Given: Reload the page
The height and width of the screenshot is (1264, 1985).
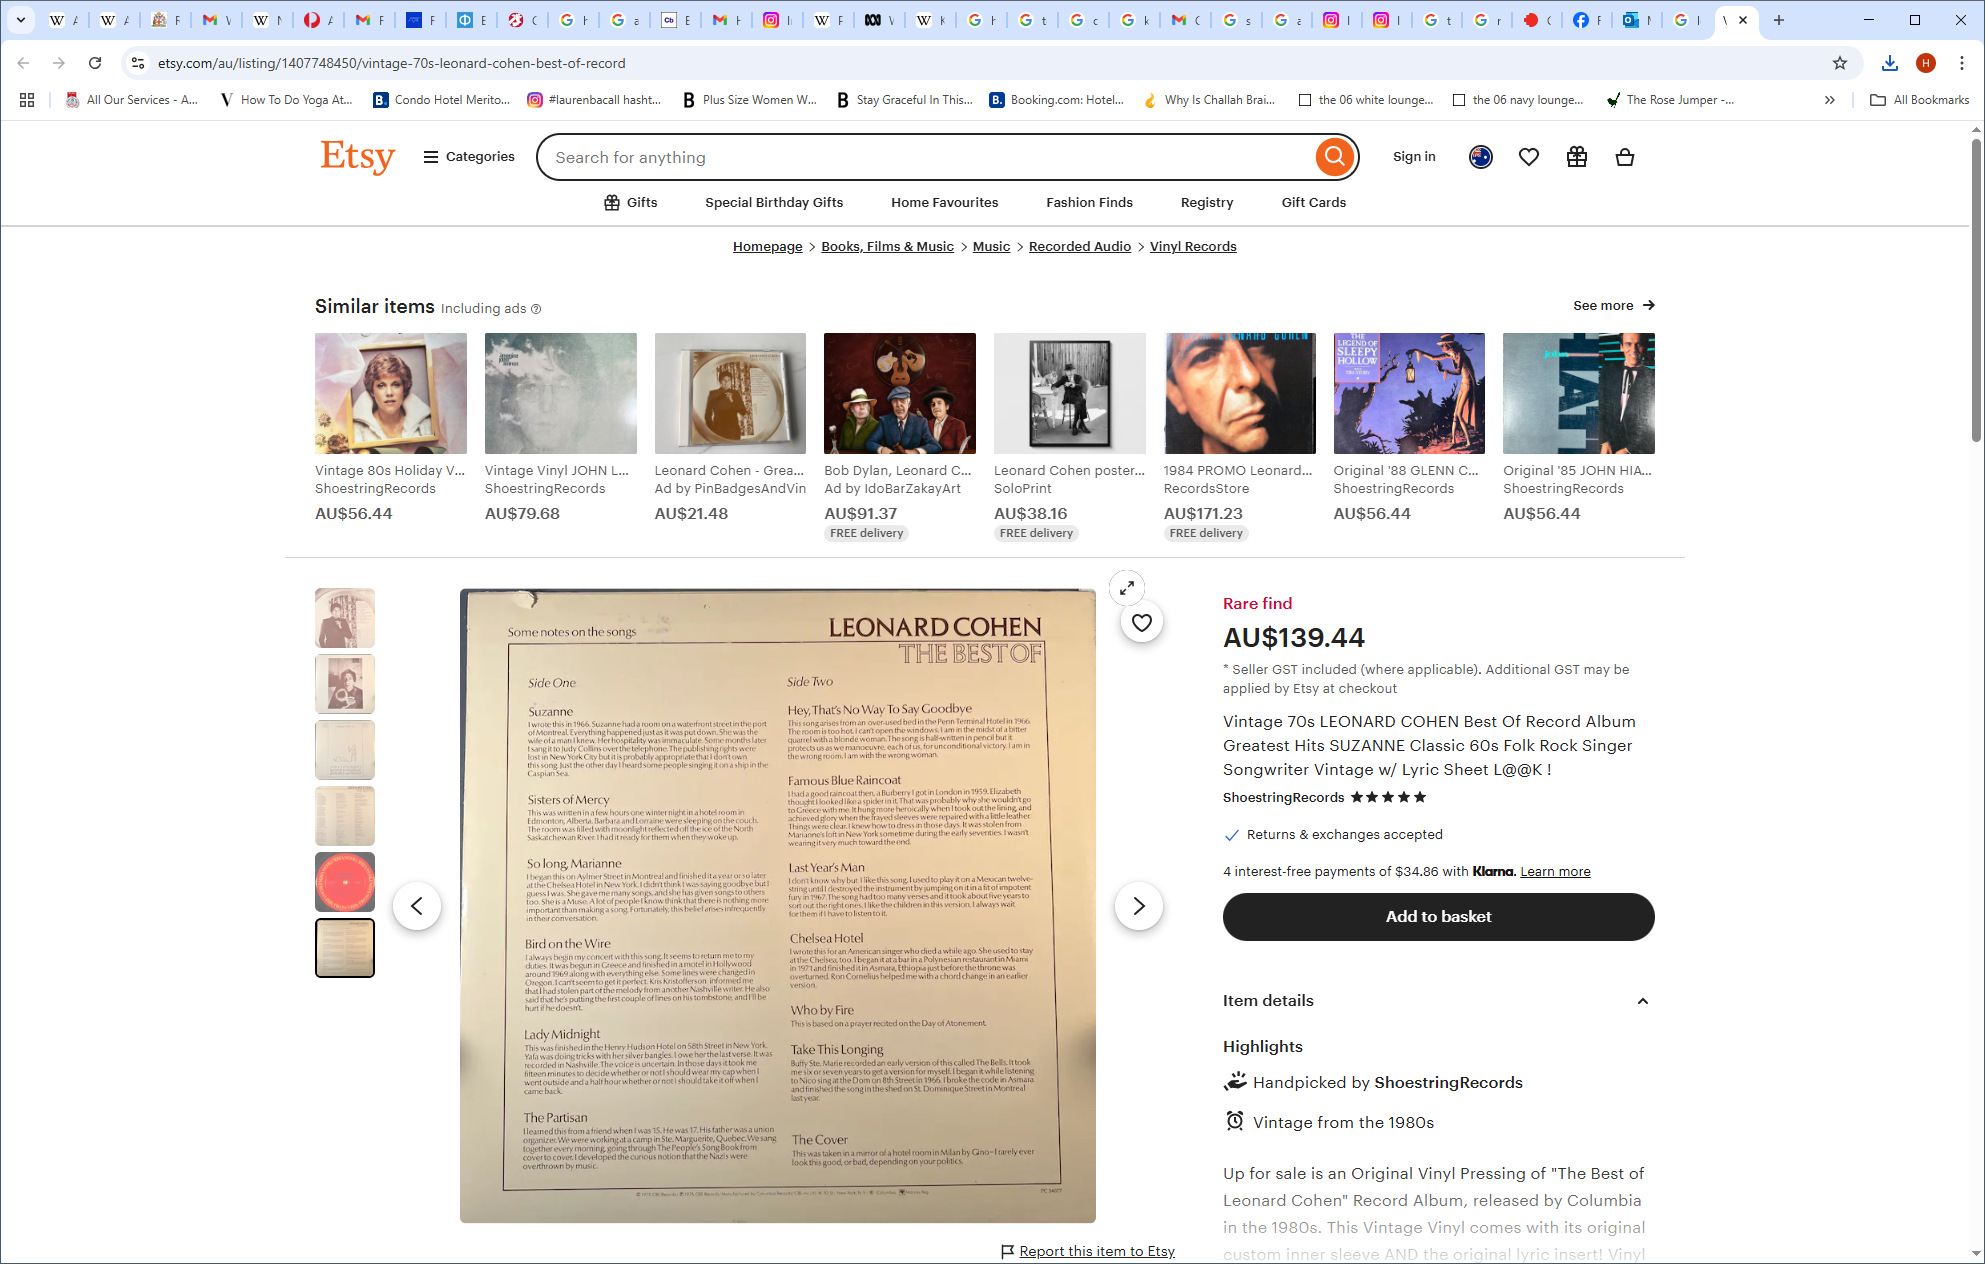Looking at the screenshot, I should click(x=95, y=63).
